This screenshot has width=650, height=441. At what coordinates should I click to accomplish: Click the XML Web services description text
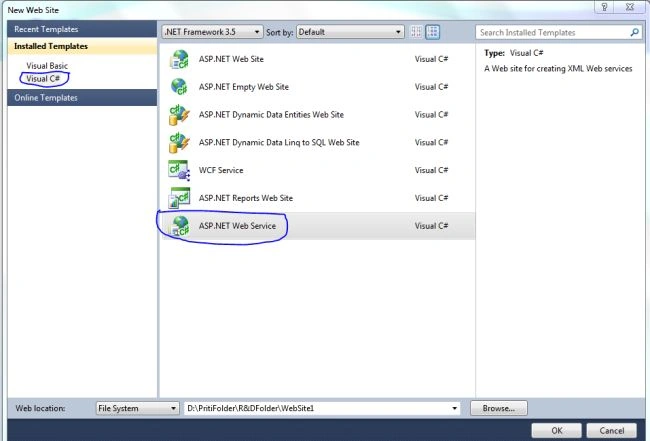pos(558,69)
